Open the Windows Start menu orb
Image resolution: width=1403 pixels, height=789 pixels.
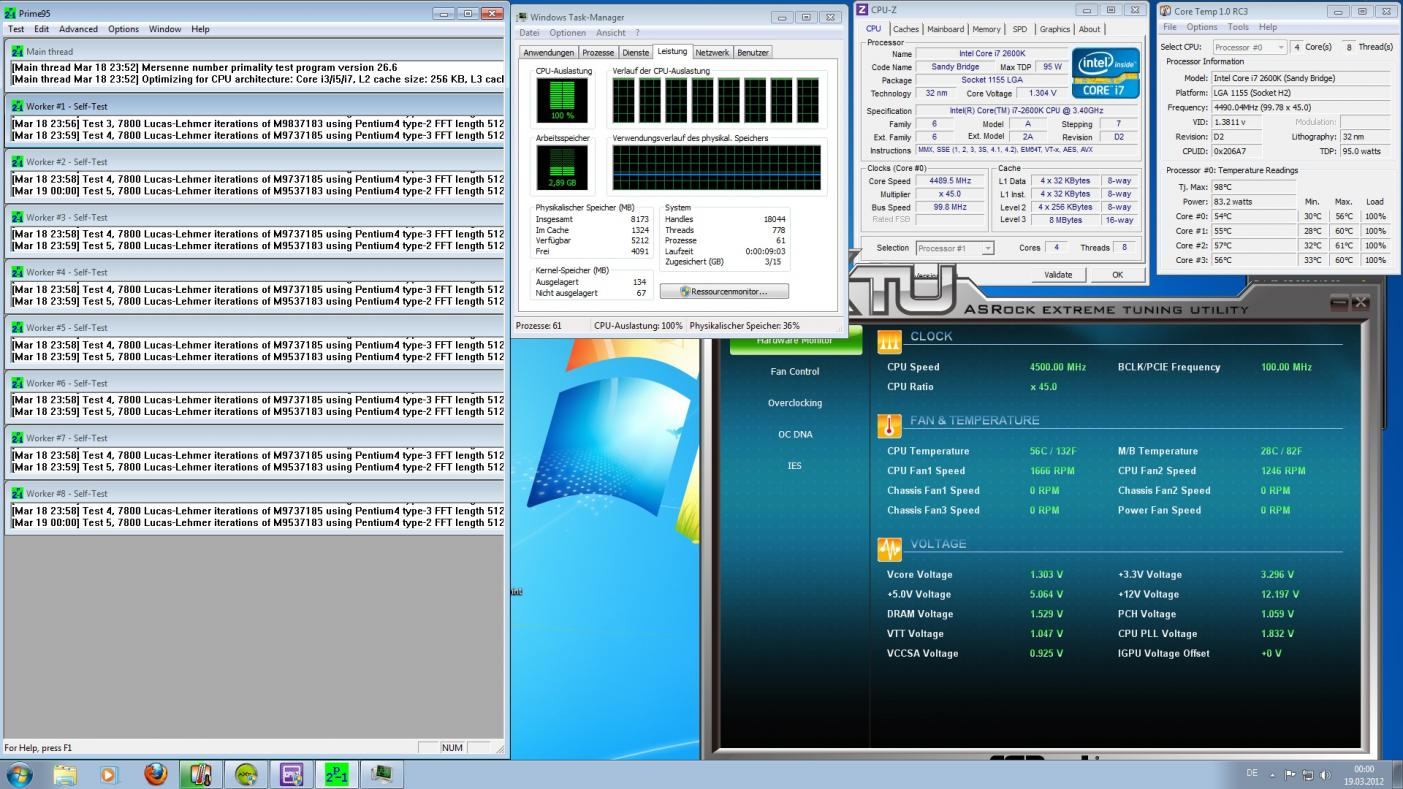pyautogui.click(x=19, y=774)
